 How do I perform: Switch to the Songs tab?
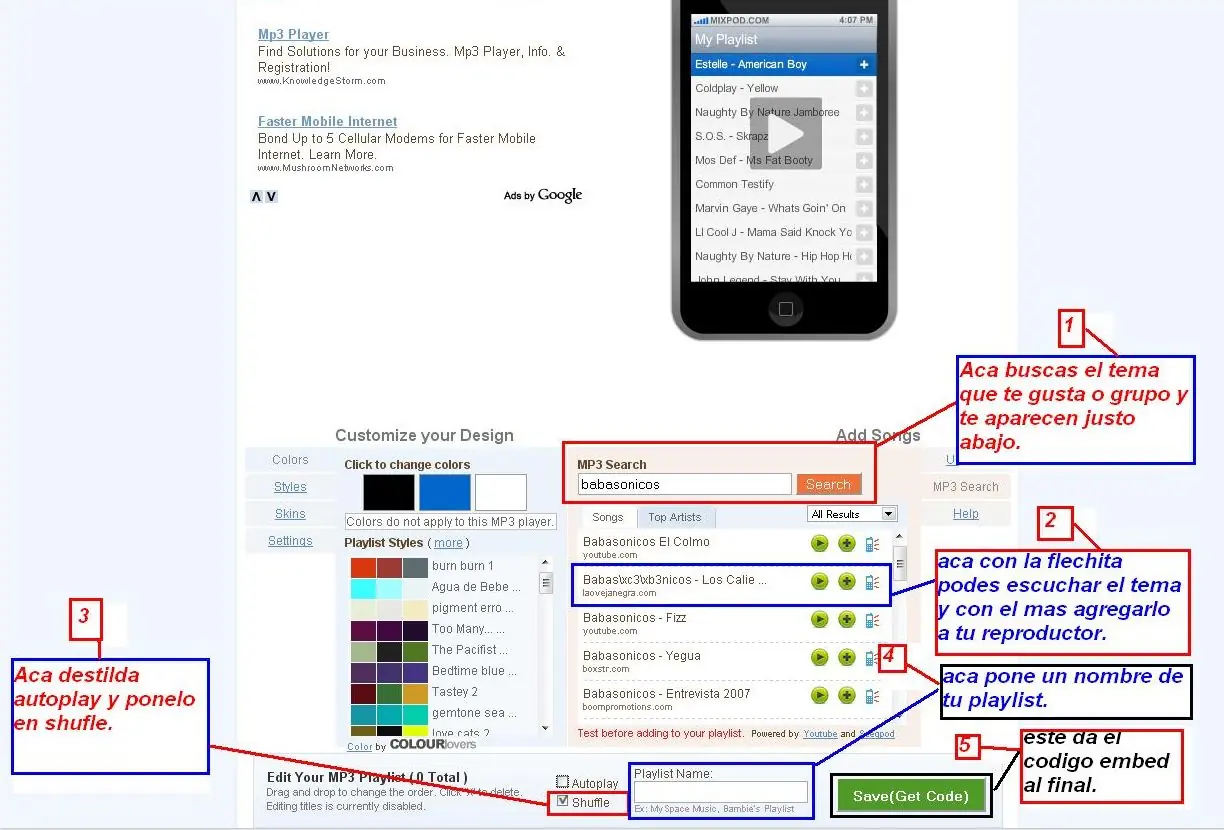pyautogui.click(x=607, y=517)
